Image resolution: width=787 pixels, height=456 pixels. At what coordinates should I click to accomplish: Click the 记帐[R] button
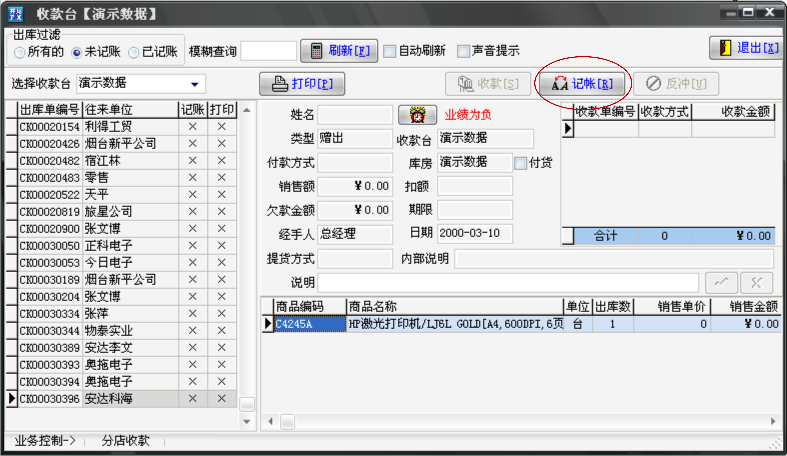582,84
